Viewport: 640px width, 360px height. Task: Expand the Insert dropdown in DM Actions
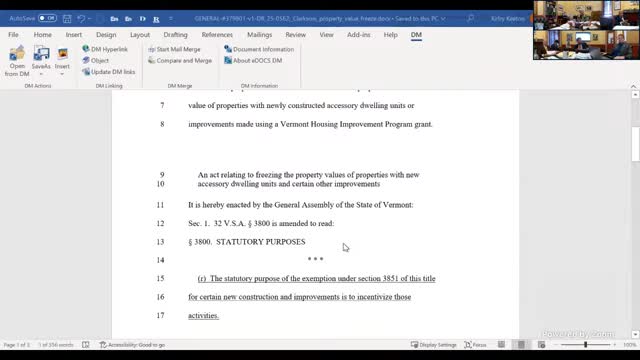click(x=62, y=74)
